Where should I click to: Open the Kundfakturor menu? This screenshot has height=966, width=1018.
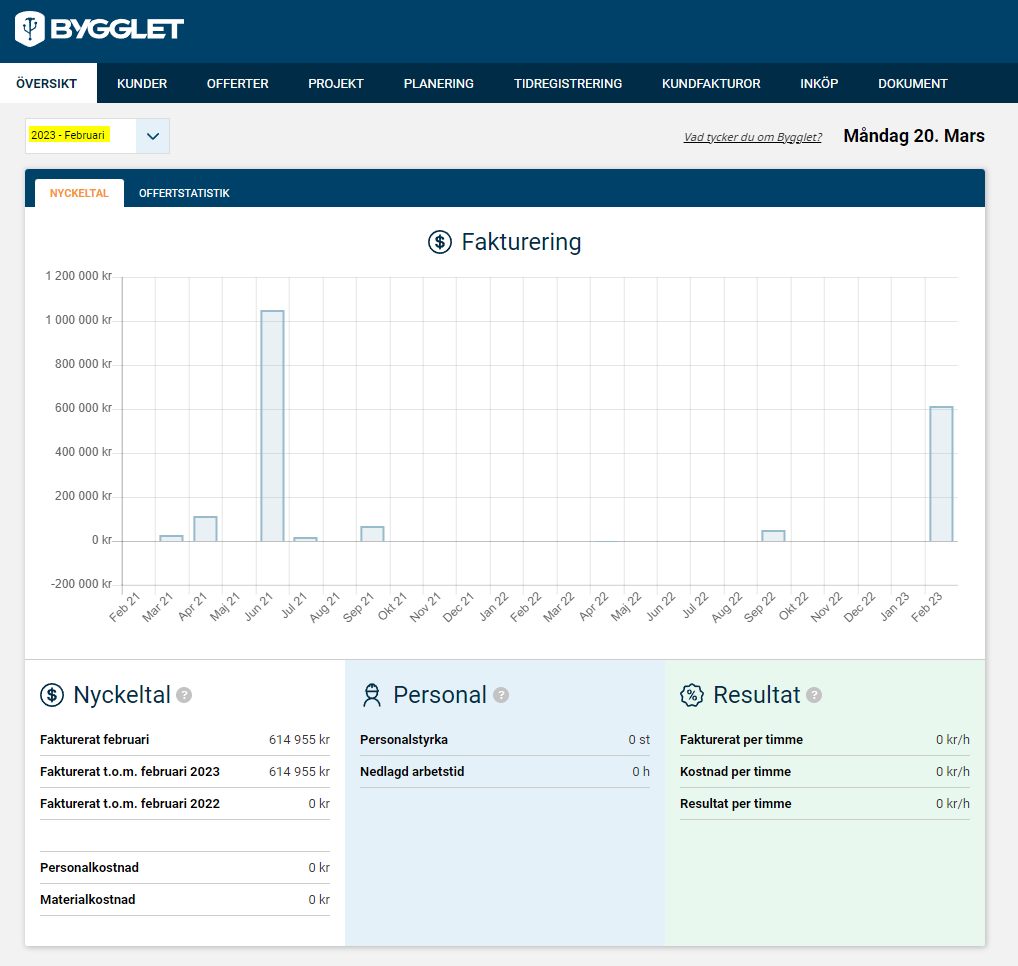(711, 84)
